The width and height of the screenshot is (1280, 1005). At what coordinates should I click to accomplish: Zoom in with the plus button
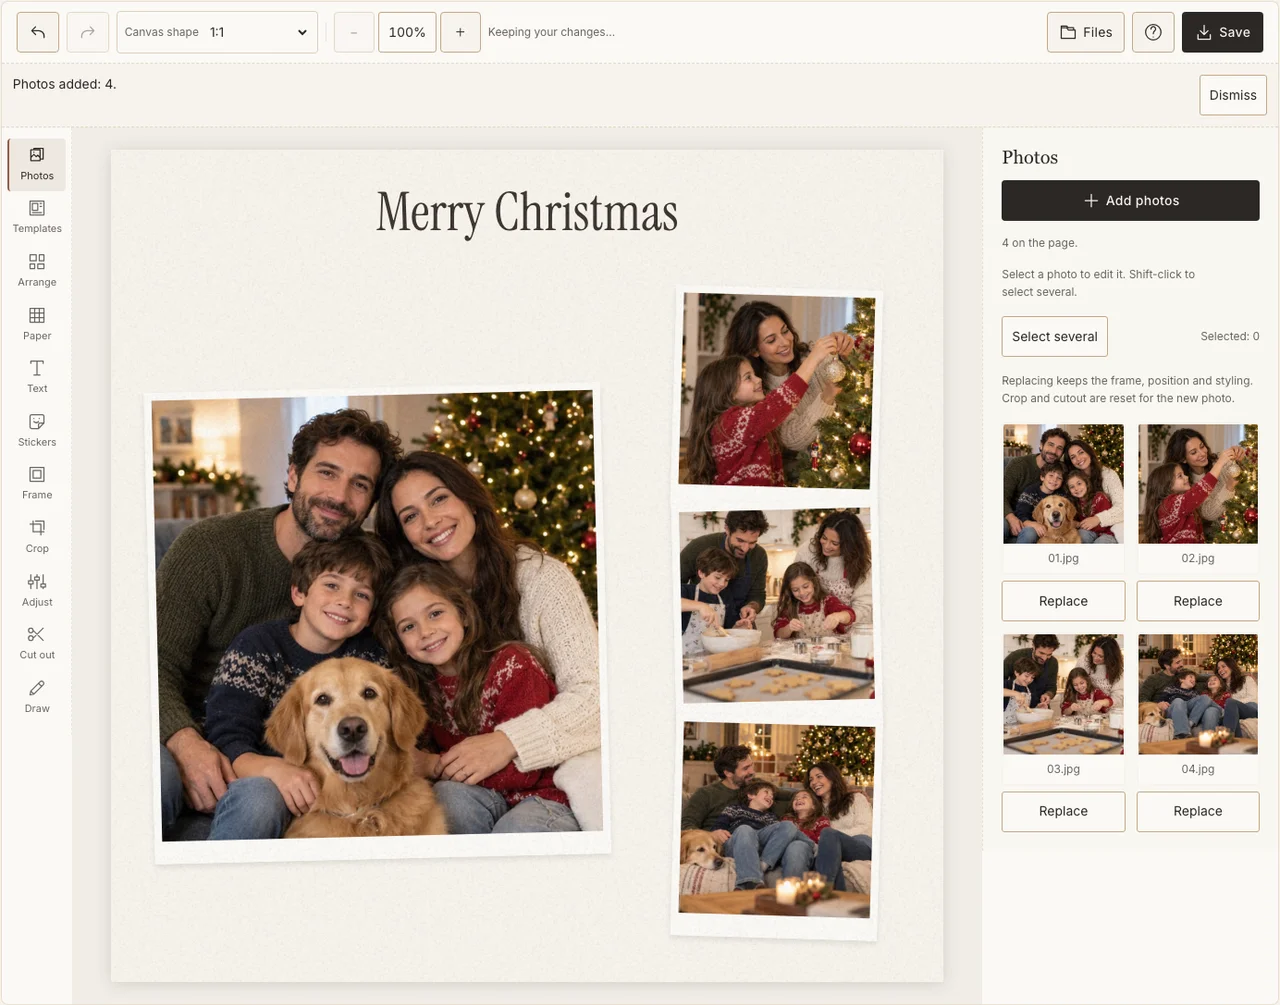pos(460,32)
